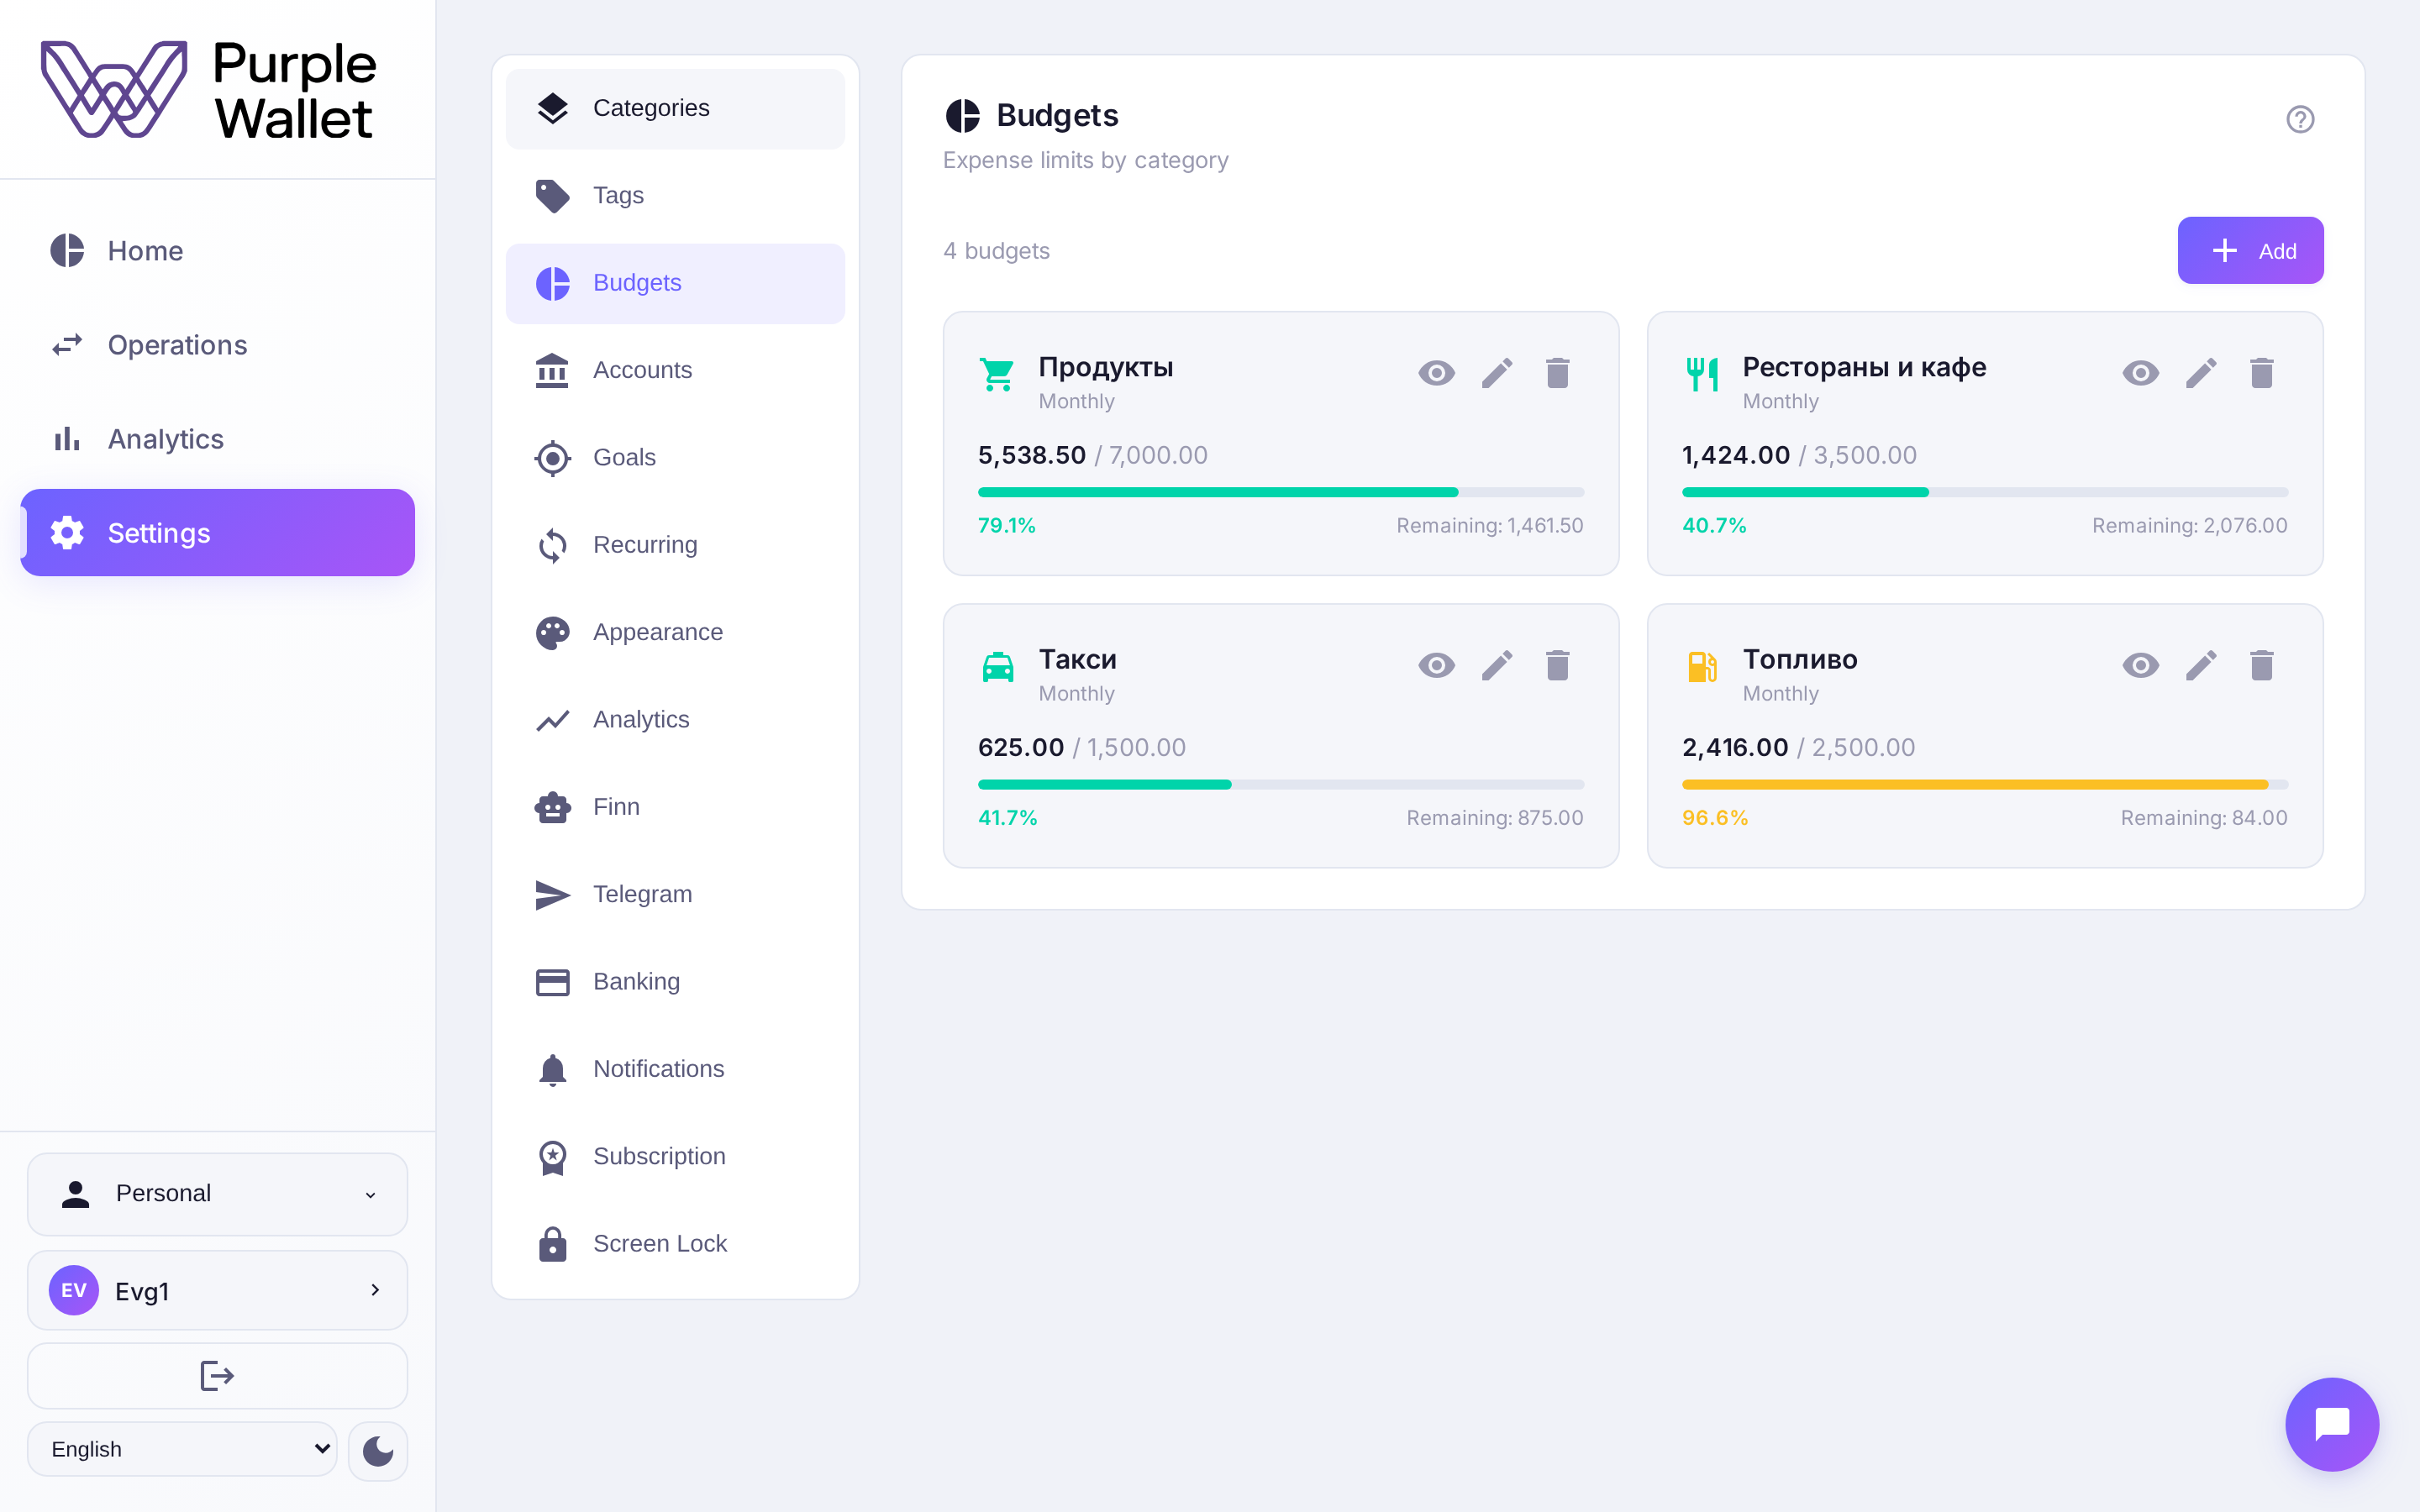This screenshot has height=1512, width=2420.
Task: Select the Такси budget card title
Action: click(1077, 659)
